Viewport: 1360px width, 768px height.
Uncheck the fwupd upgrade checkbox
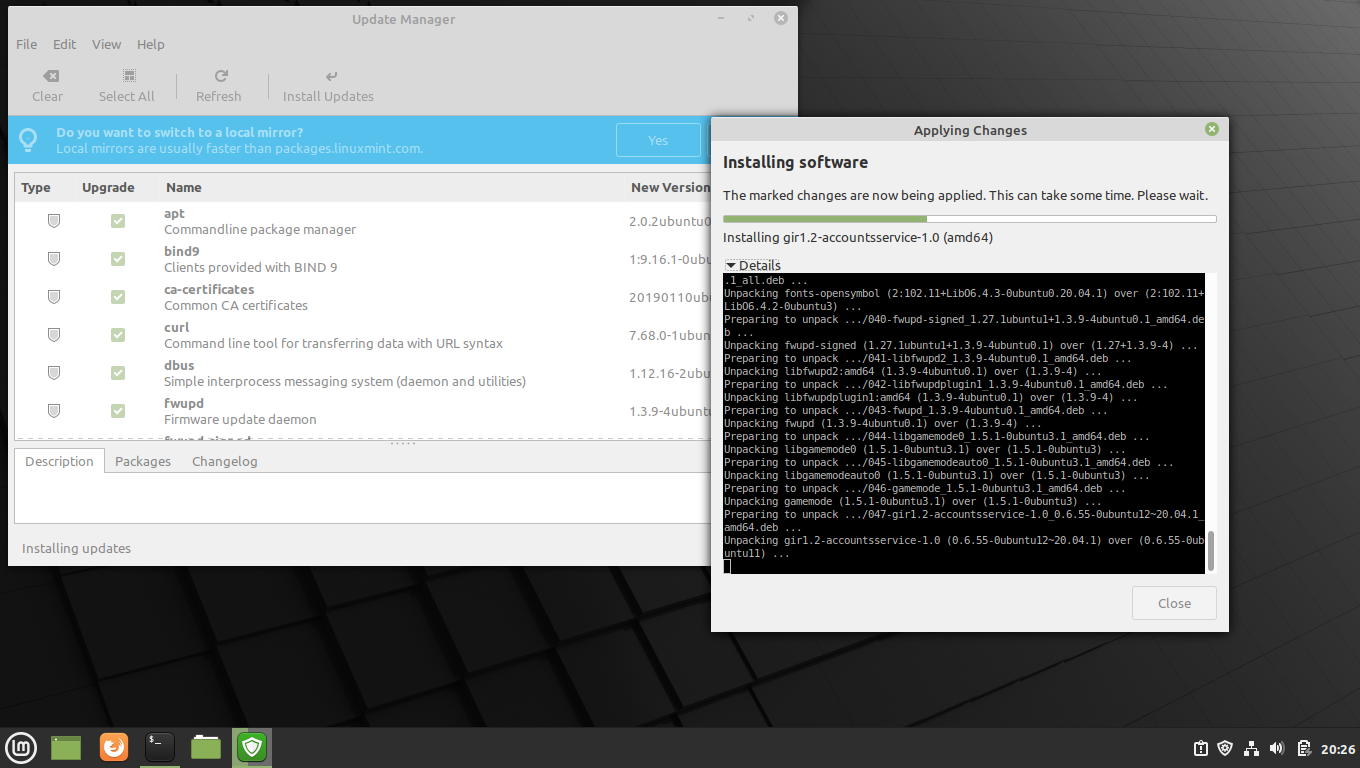pos(118,411)
